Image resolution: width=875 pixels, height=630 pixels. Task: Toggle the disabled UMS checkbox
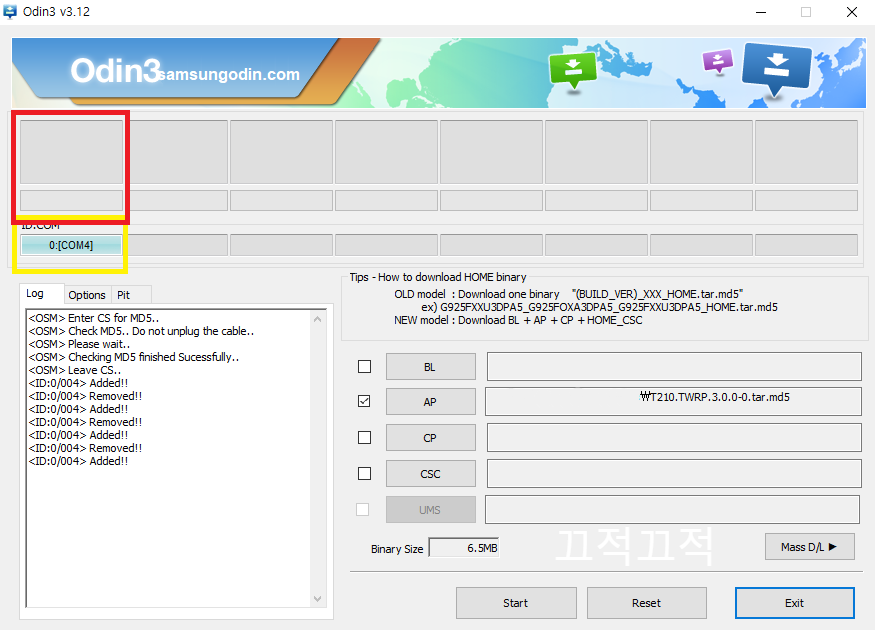tap(363, 509)
